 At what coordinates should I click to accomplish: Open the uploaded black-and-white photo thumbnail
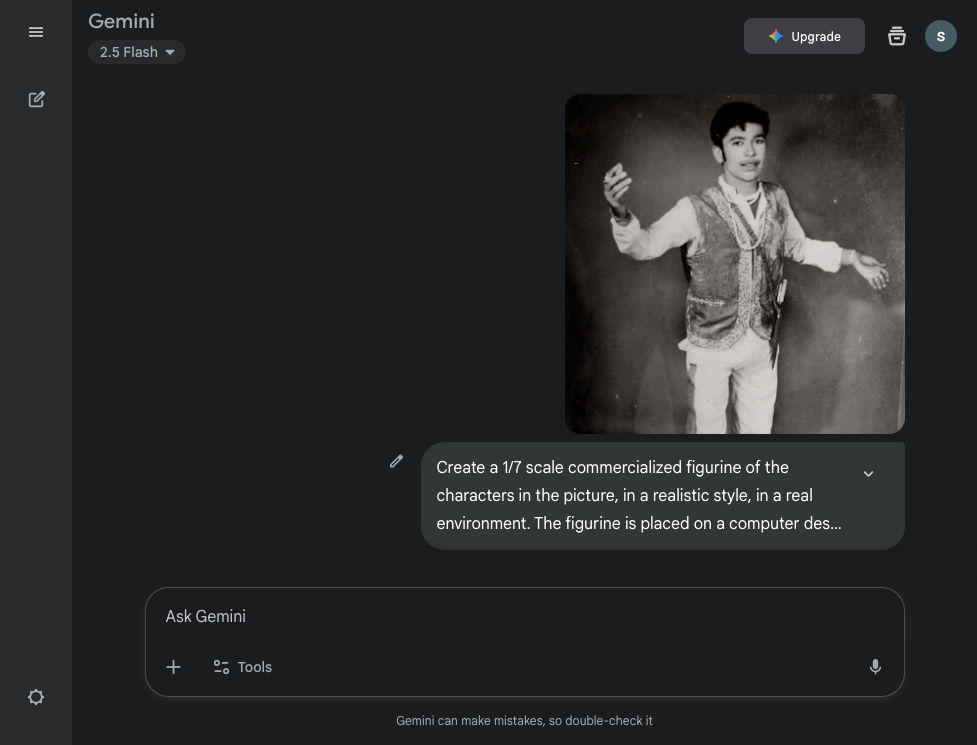click(735, 263)
